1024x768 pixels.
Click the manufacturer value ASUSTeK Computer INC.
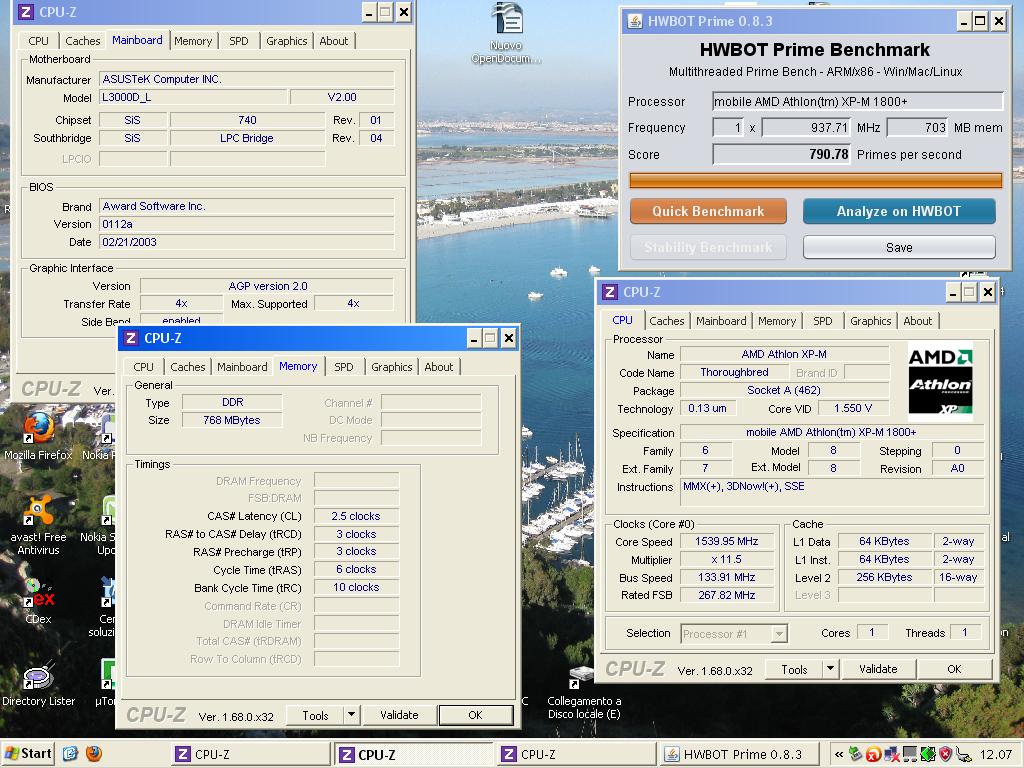247,79
